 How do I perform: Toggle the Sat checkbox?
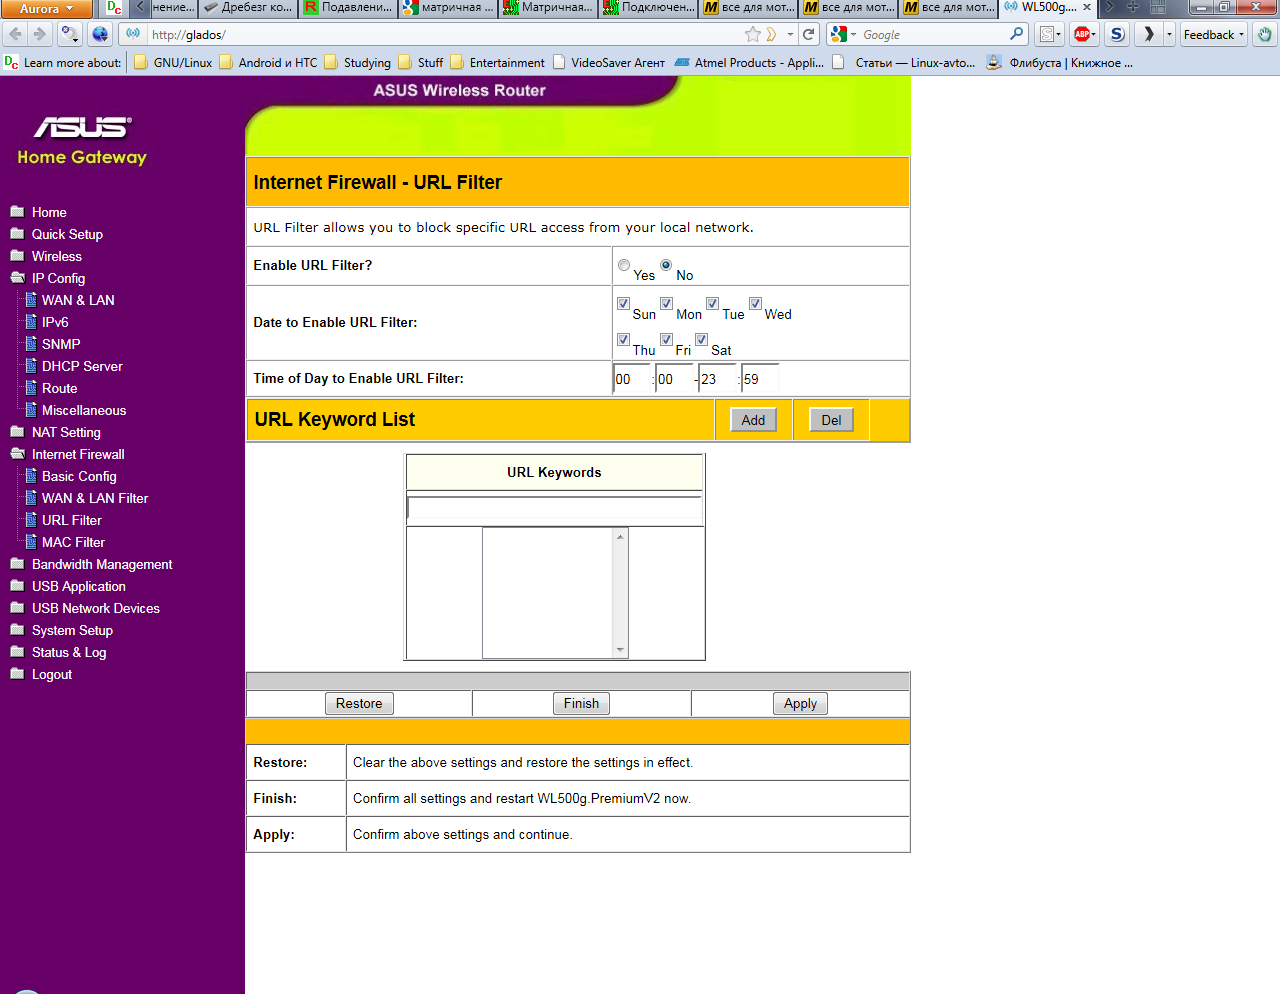pyautogui.click(x=701, y=339)
